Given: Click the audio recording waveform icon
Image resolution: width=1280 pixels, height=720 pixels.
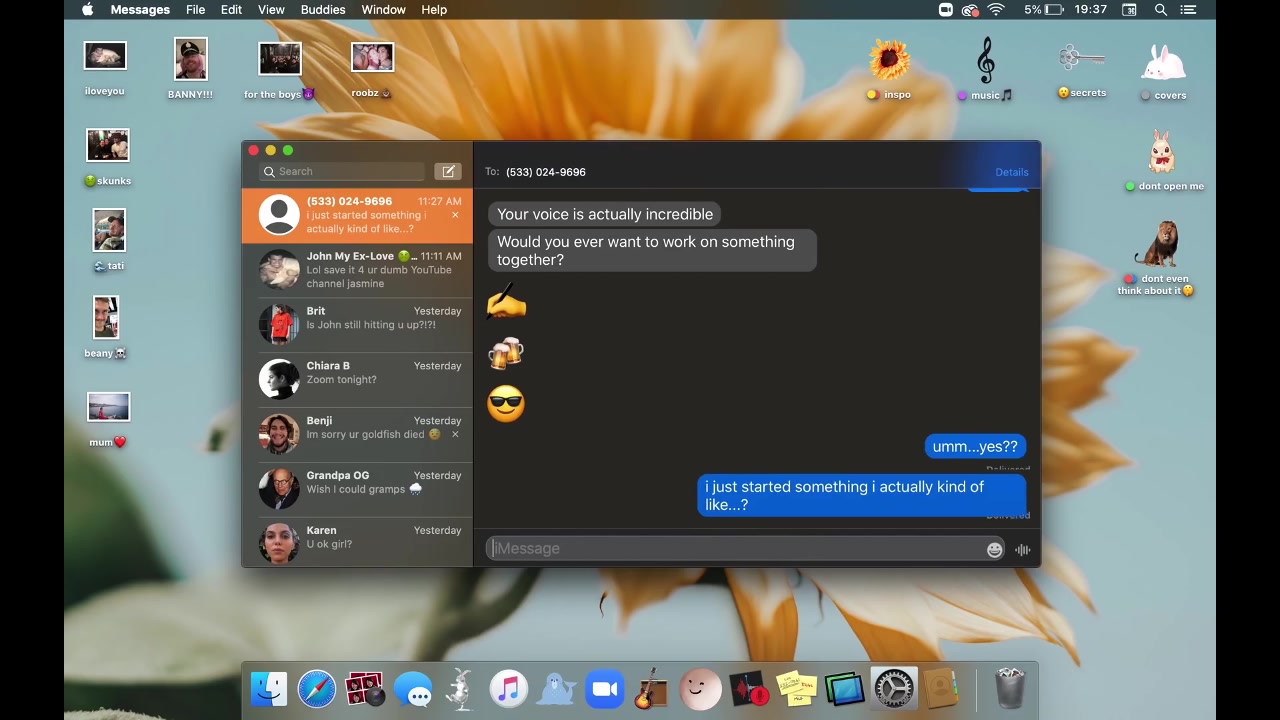Looking at the screenshot, I should tap(1022, 549).
